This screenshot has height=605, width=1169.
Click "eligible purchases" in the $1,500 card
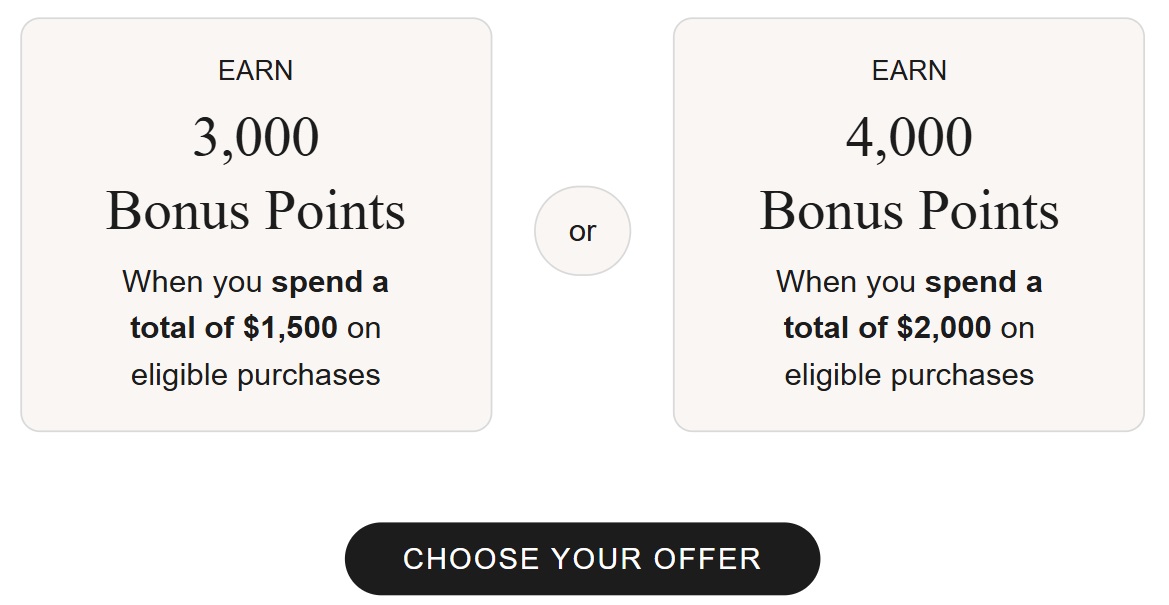256,375
